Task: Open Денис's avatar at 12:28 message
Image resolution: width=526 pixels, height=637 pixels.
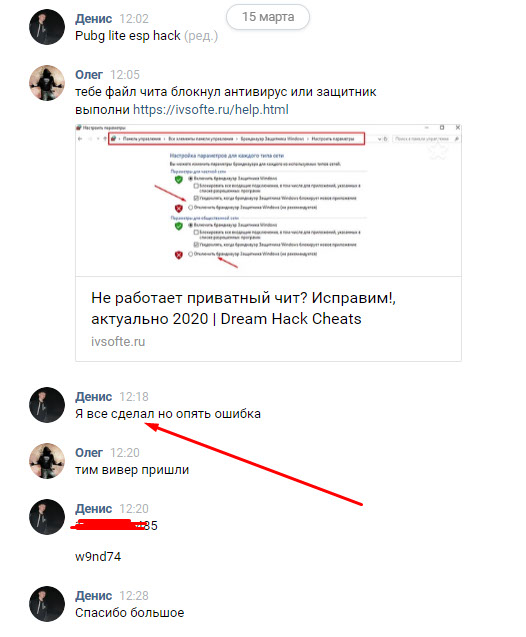Action: click(47, 604)
